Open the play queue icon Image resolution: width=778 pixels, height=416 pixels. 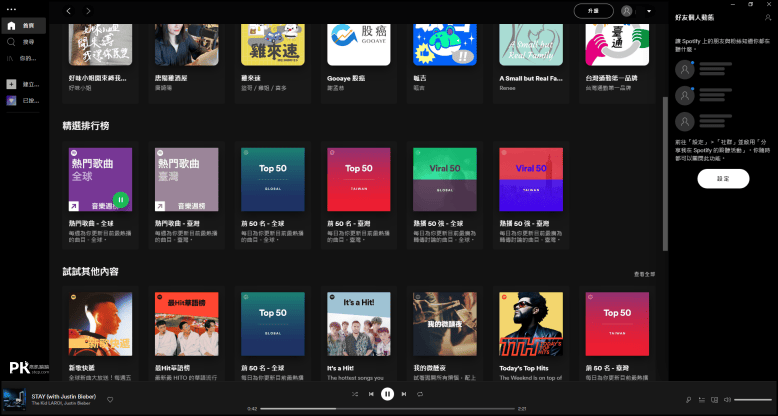tap(702, 400)
